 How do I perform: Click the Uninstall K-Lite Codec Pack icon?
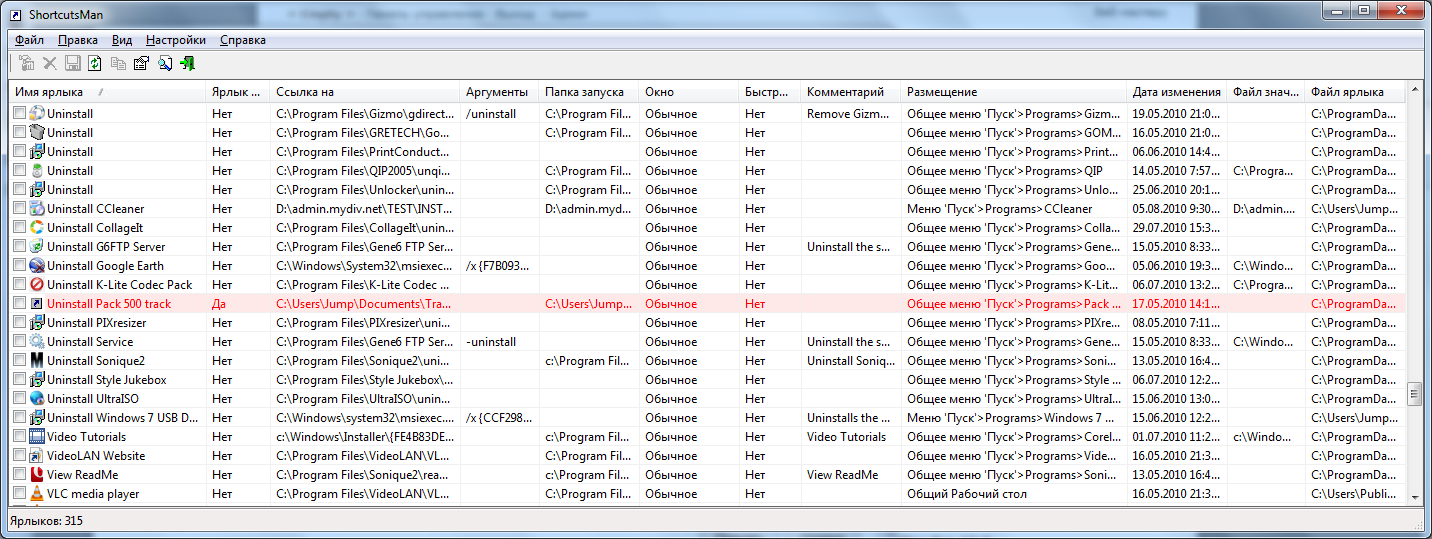point(37,285)
